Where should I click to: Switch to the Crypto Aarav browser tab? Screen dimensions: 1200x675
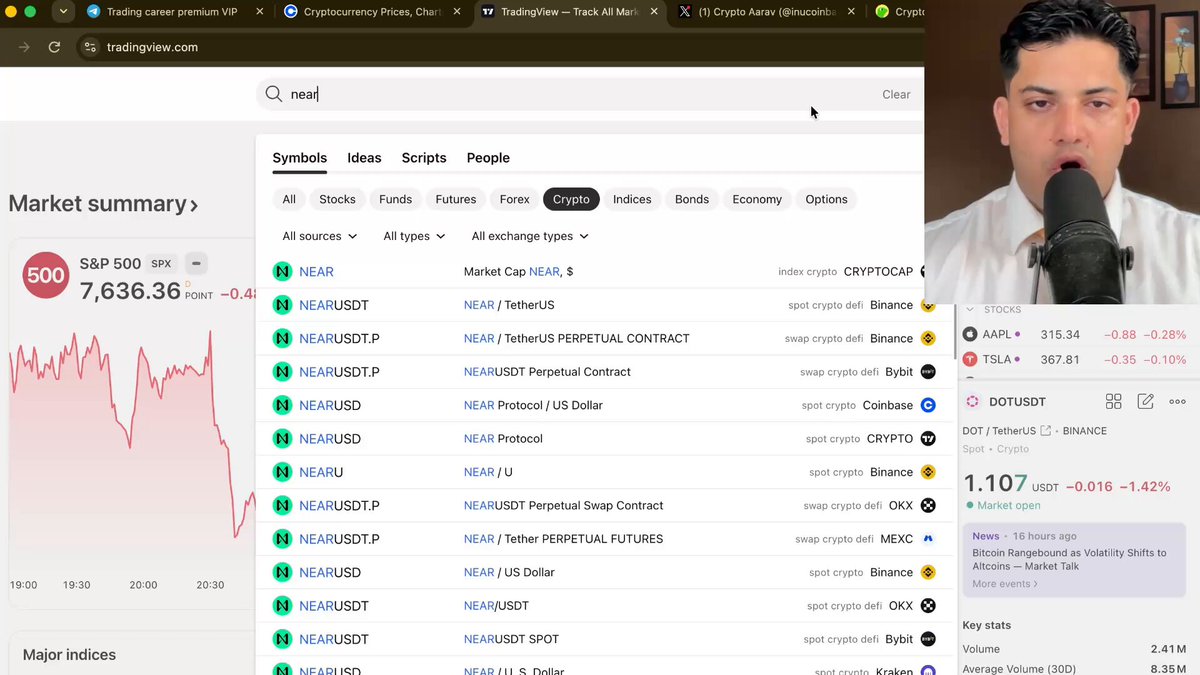click(766, 12)
